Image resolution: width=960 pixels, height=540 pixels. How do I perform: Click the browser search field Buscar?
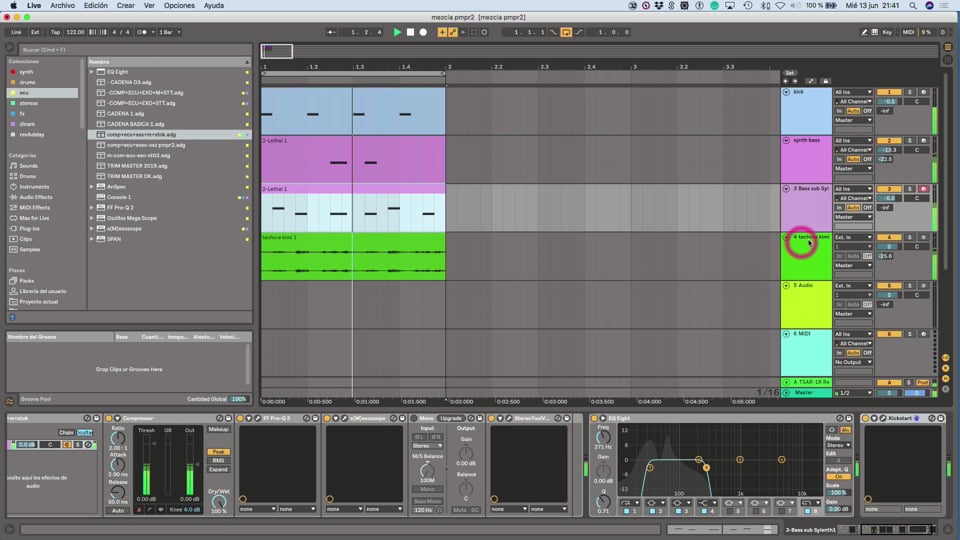135,50
